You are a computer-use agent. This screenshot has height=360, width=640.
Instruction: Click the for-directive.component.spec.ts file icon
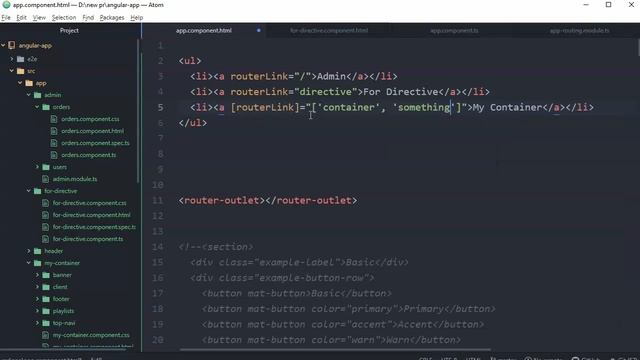tap(45, 227)
